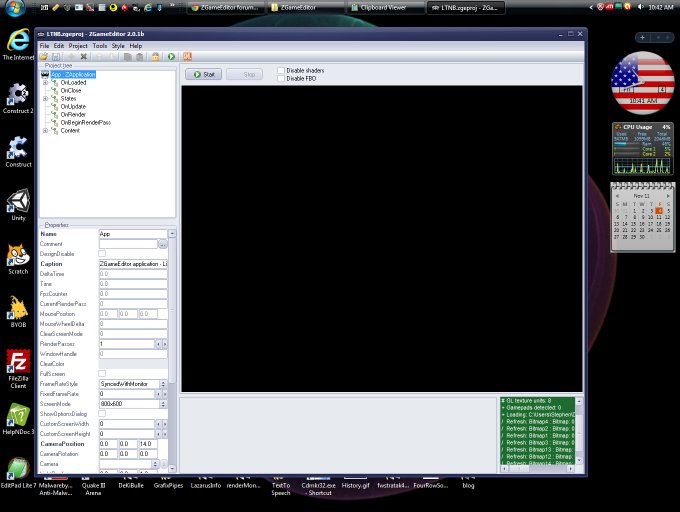The height and width of the screenshot is (512, 680).
Task: Click the Save project floppy icon
Action: click(x=56, y=56)
